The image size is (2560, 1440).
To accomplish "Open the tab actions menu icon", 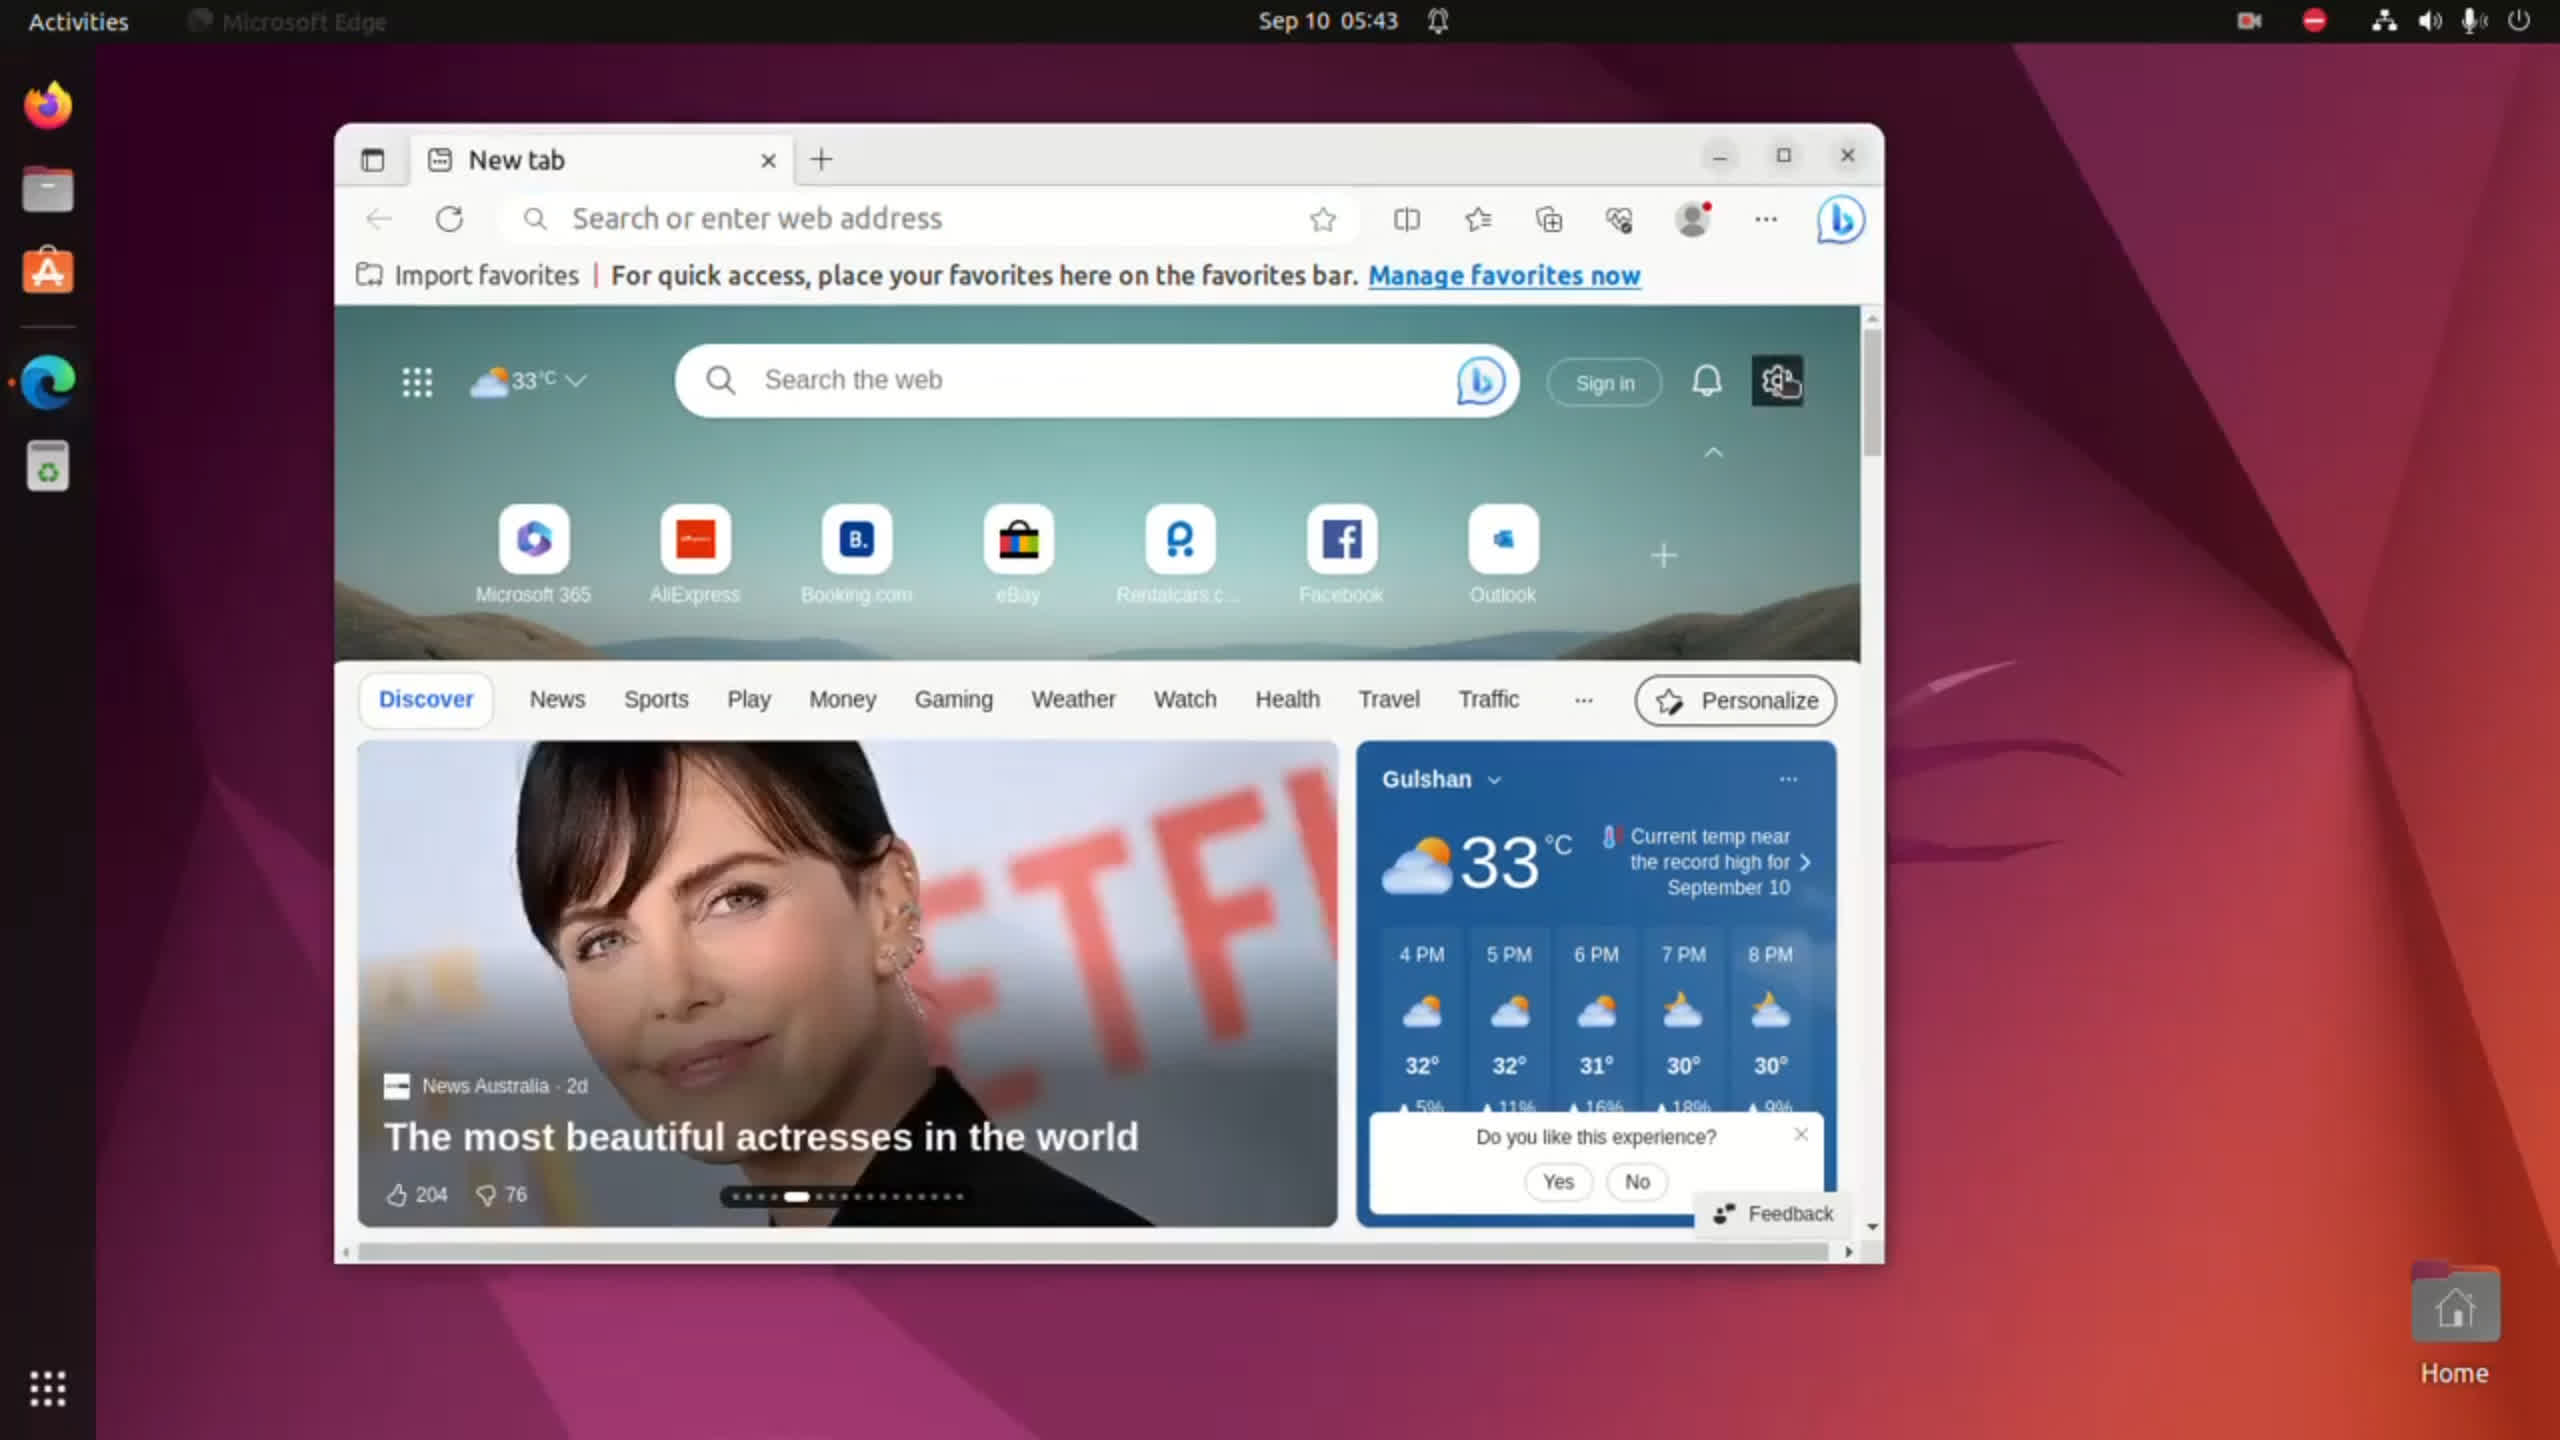I will pyautogui.click(x=372, y=160).
